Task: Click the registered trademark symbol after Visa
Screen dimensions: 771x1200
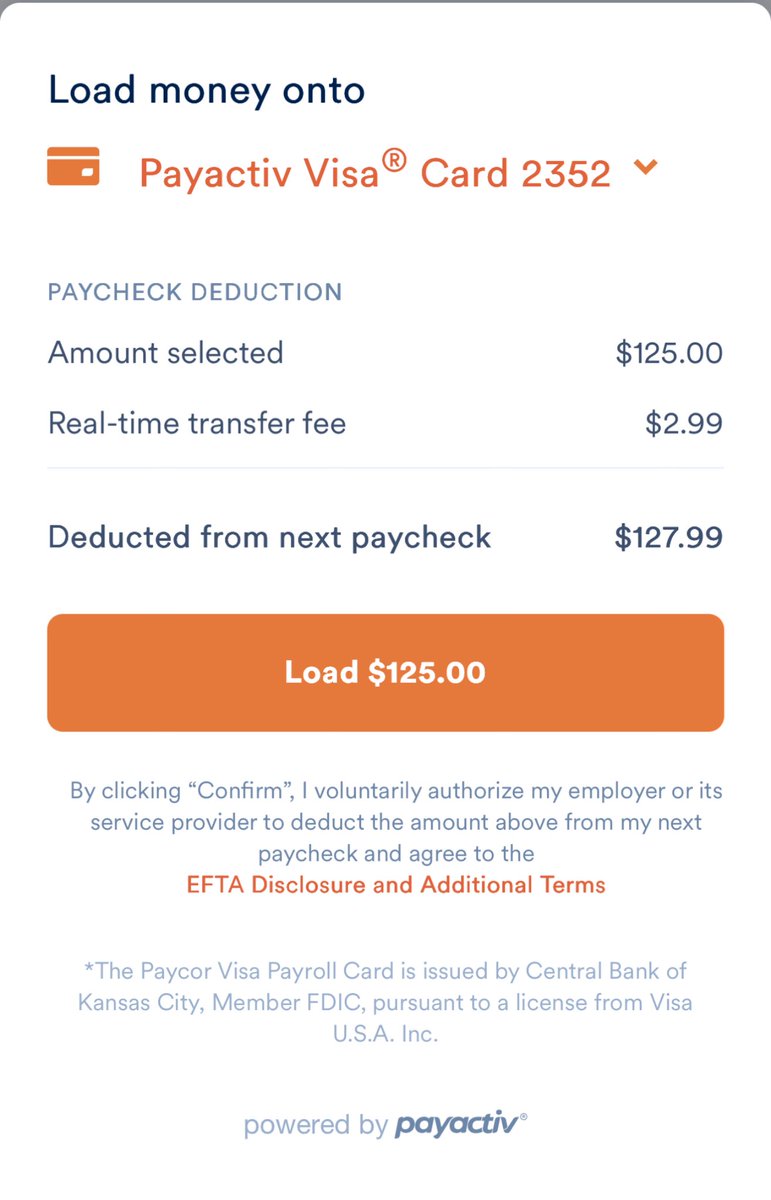Action: tap(395, 160)
